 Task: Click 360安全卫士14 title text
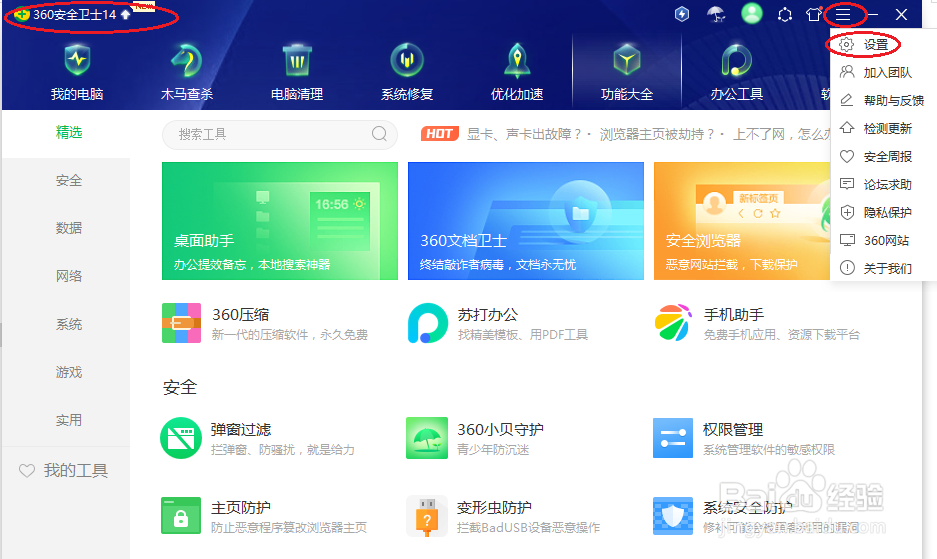(x=75, y=14)
